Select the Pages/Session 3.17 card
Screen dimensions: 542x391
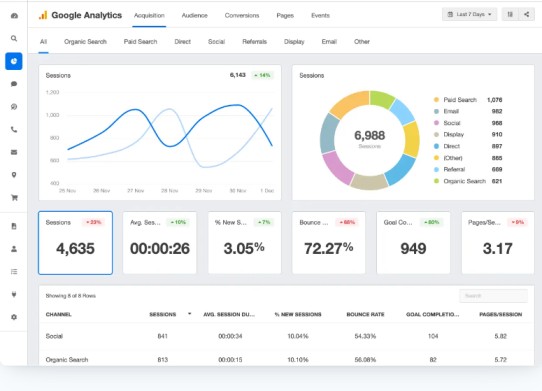click(498, 243)
